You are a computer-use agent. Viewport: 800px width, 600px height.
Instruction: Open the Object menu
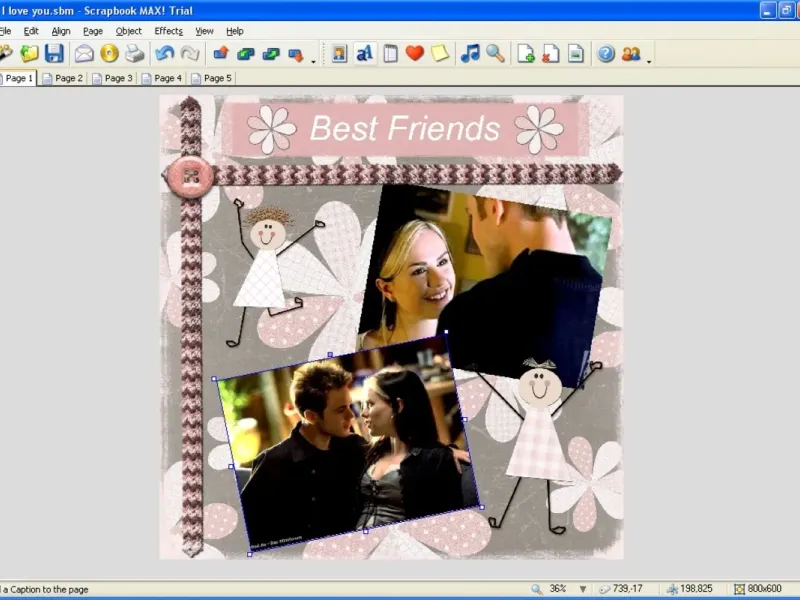(x=129, y=31)
